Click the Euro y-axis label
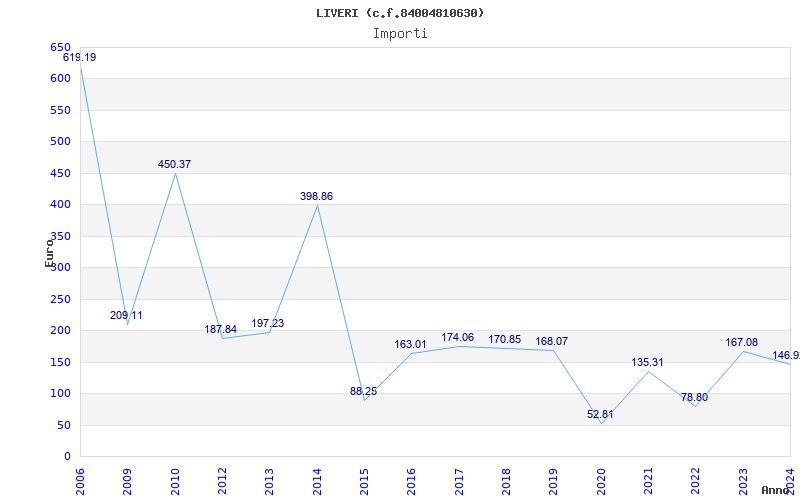Image resolution: width=800 pixels, height=500 pixels. point(49,253)
